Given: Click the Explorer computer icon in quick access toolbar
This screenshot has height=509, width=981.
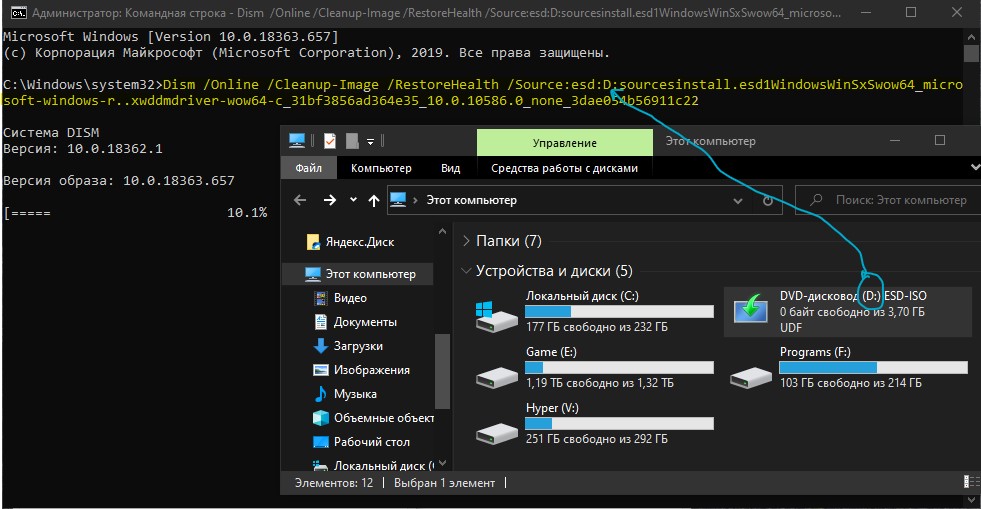Looking at the screenshot, I should click(297, 141).
